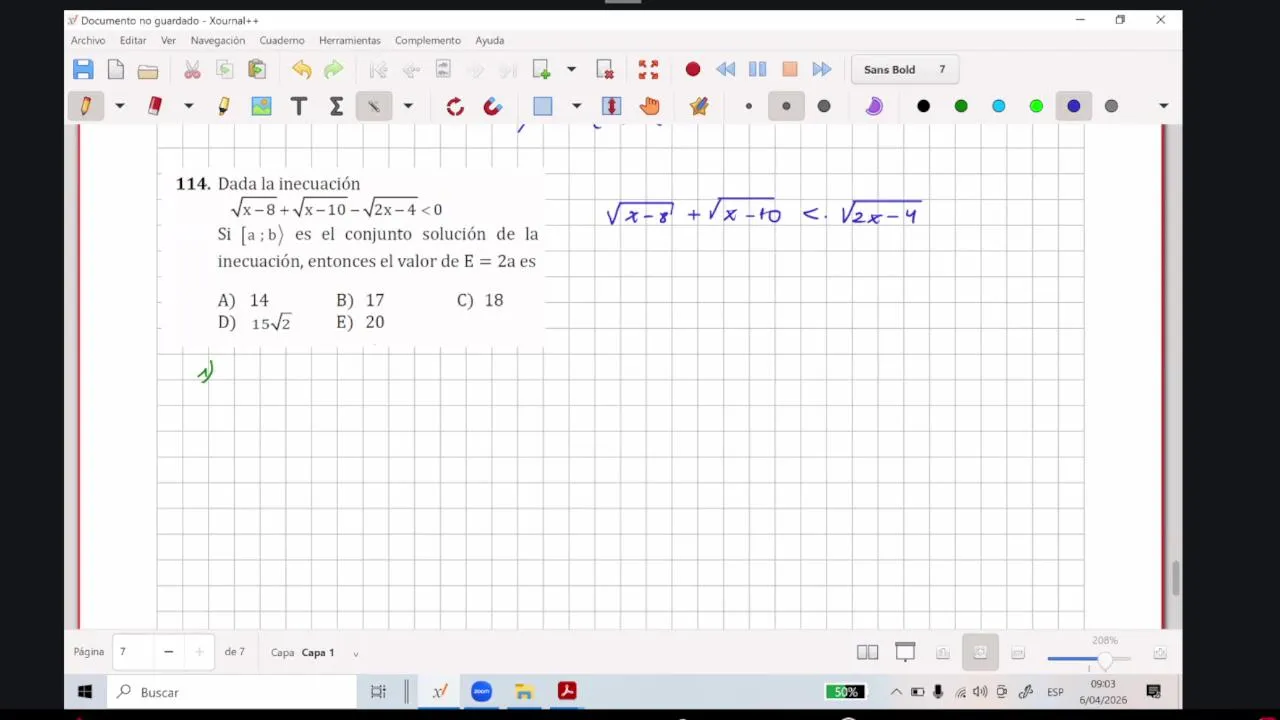The height and width of the screenshot is (720, 1280).
Task: Toggle fullscreen mode icon
Action: pos(649,69)
